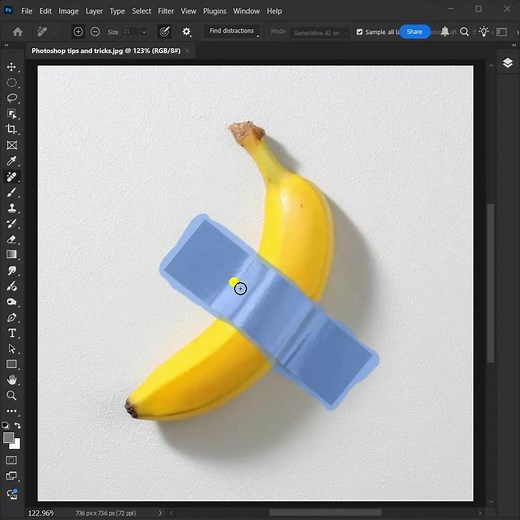Screen dimensions: 520x520
Task: Open the notifications bell
Action: click(445, 32)
